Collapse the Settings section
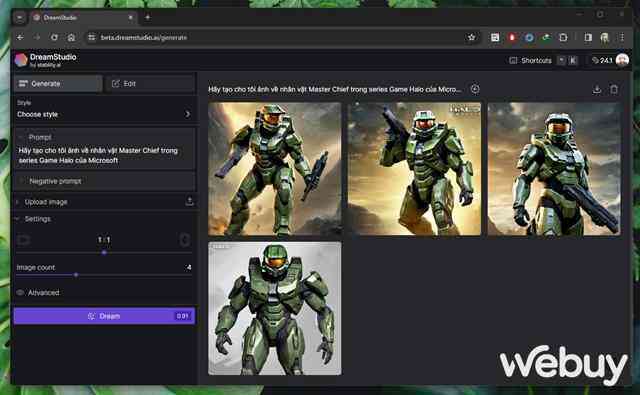 click(x=33, y=219)
